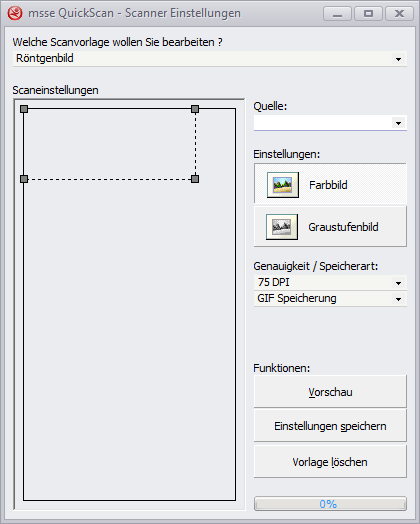Toggle the Graustufenbild grayscale mode button

tap(330, 226)
